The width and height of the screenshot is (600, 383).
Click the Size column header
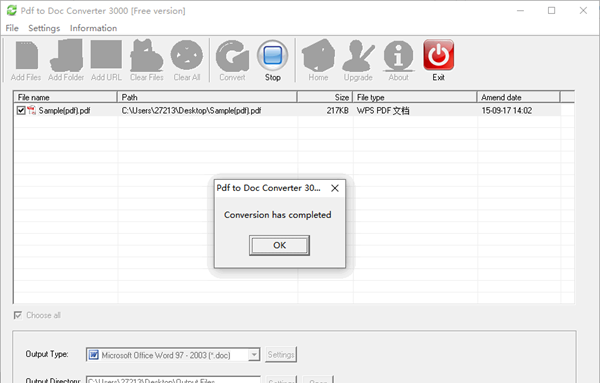325,97
